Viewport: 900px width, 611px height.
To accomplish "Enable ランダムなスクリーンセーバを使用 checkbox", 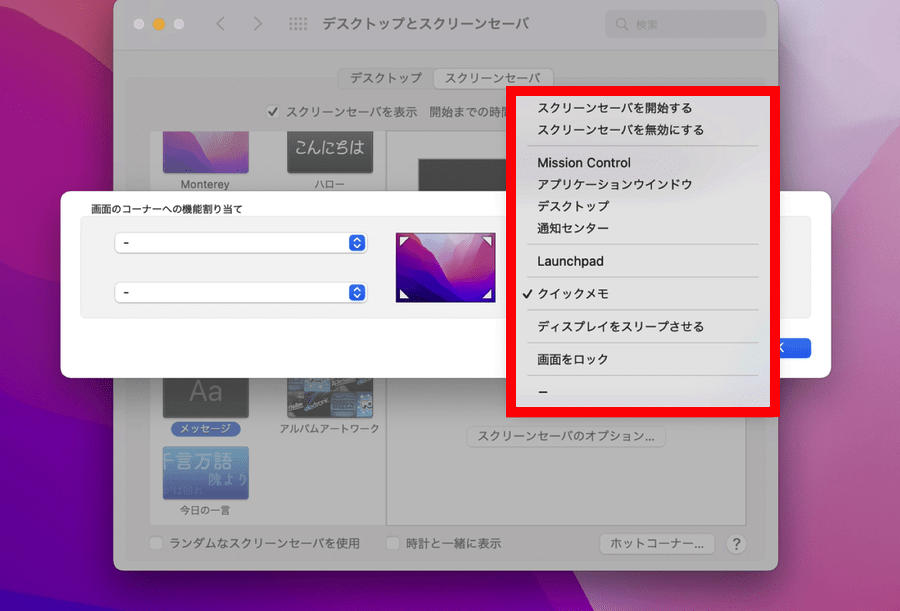I will [156, 544].
